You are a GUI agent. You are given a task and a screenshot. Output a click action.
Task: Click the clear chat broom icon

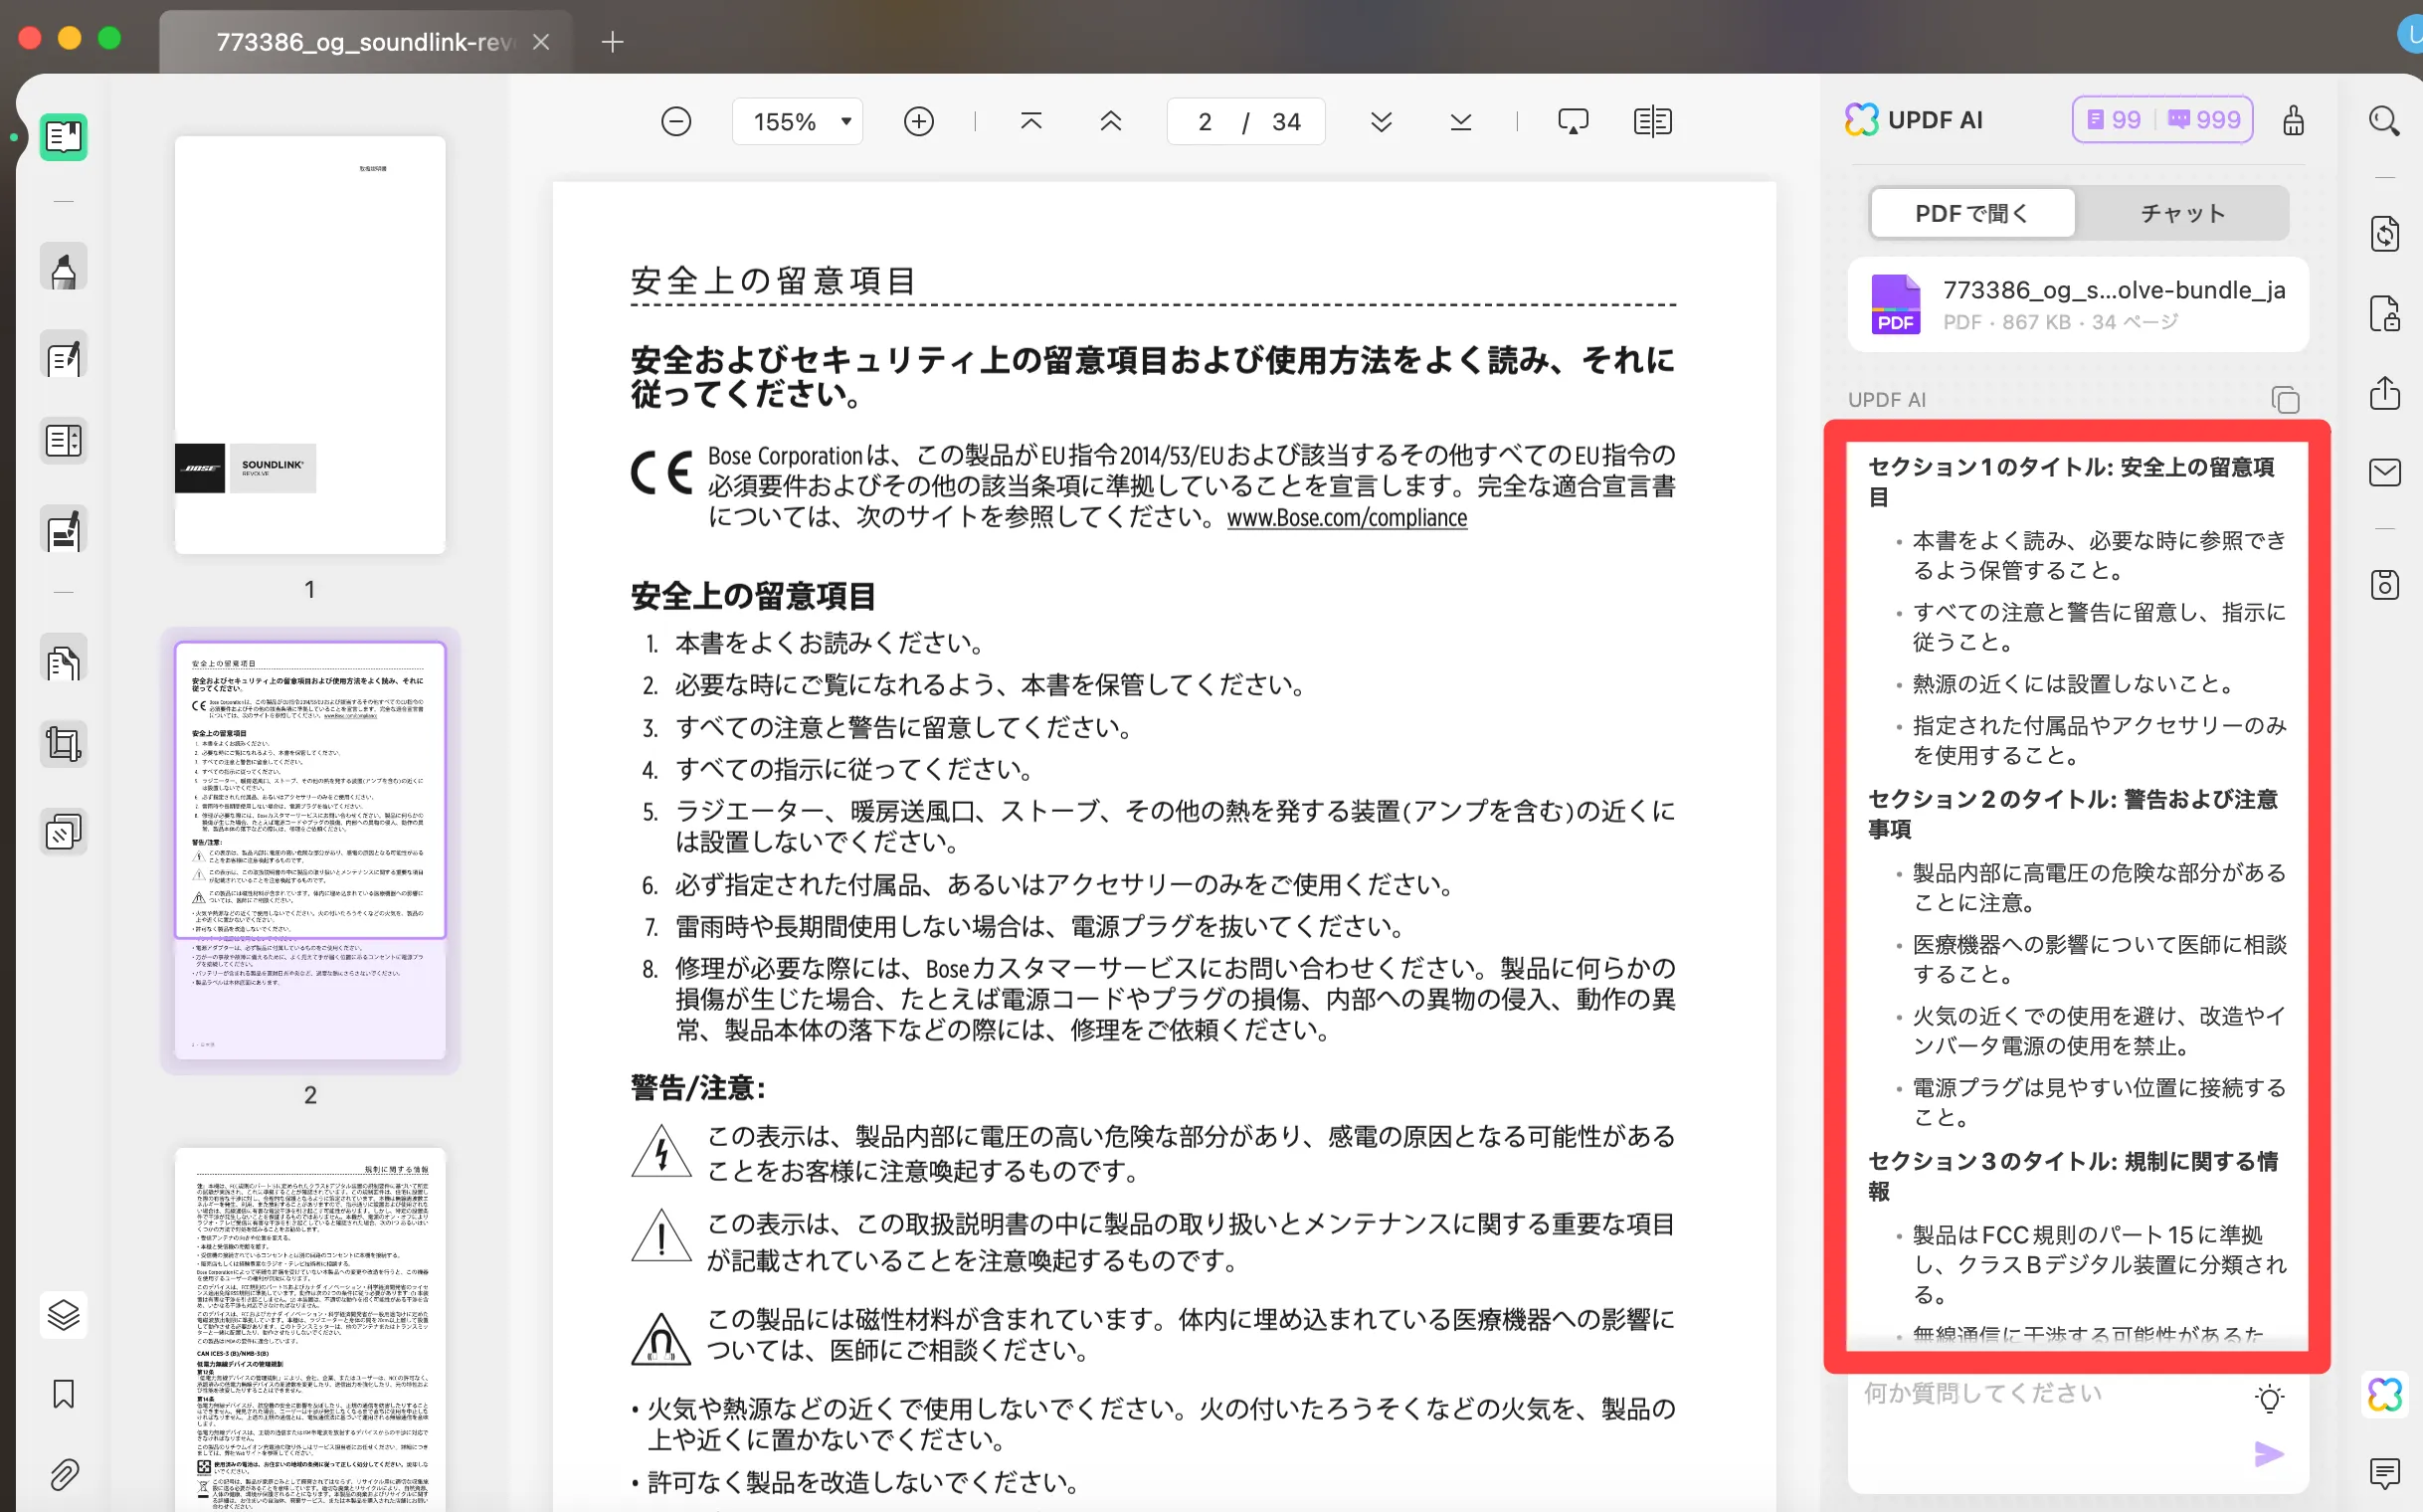pos(2293,120)
